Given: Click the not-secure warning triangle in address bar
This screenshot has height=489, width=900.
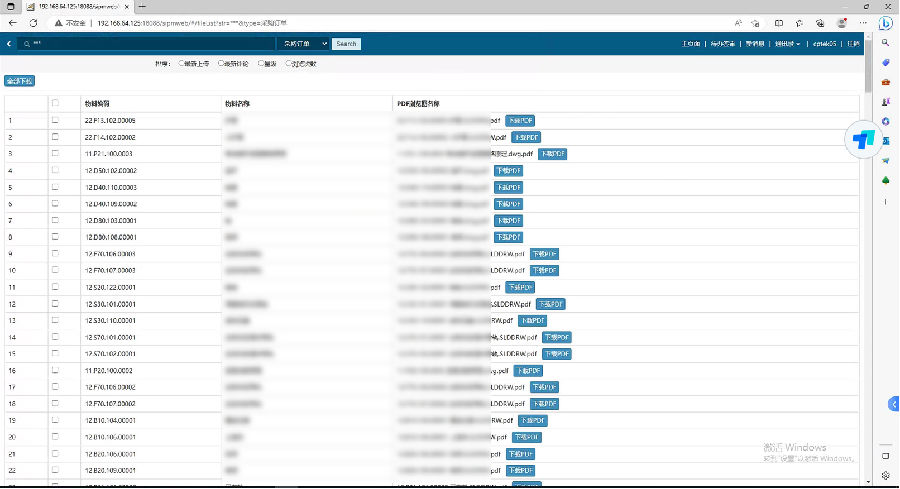Looking at the screenshot, I should 59,23.
